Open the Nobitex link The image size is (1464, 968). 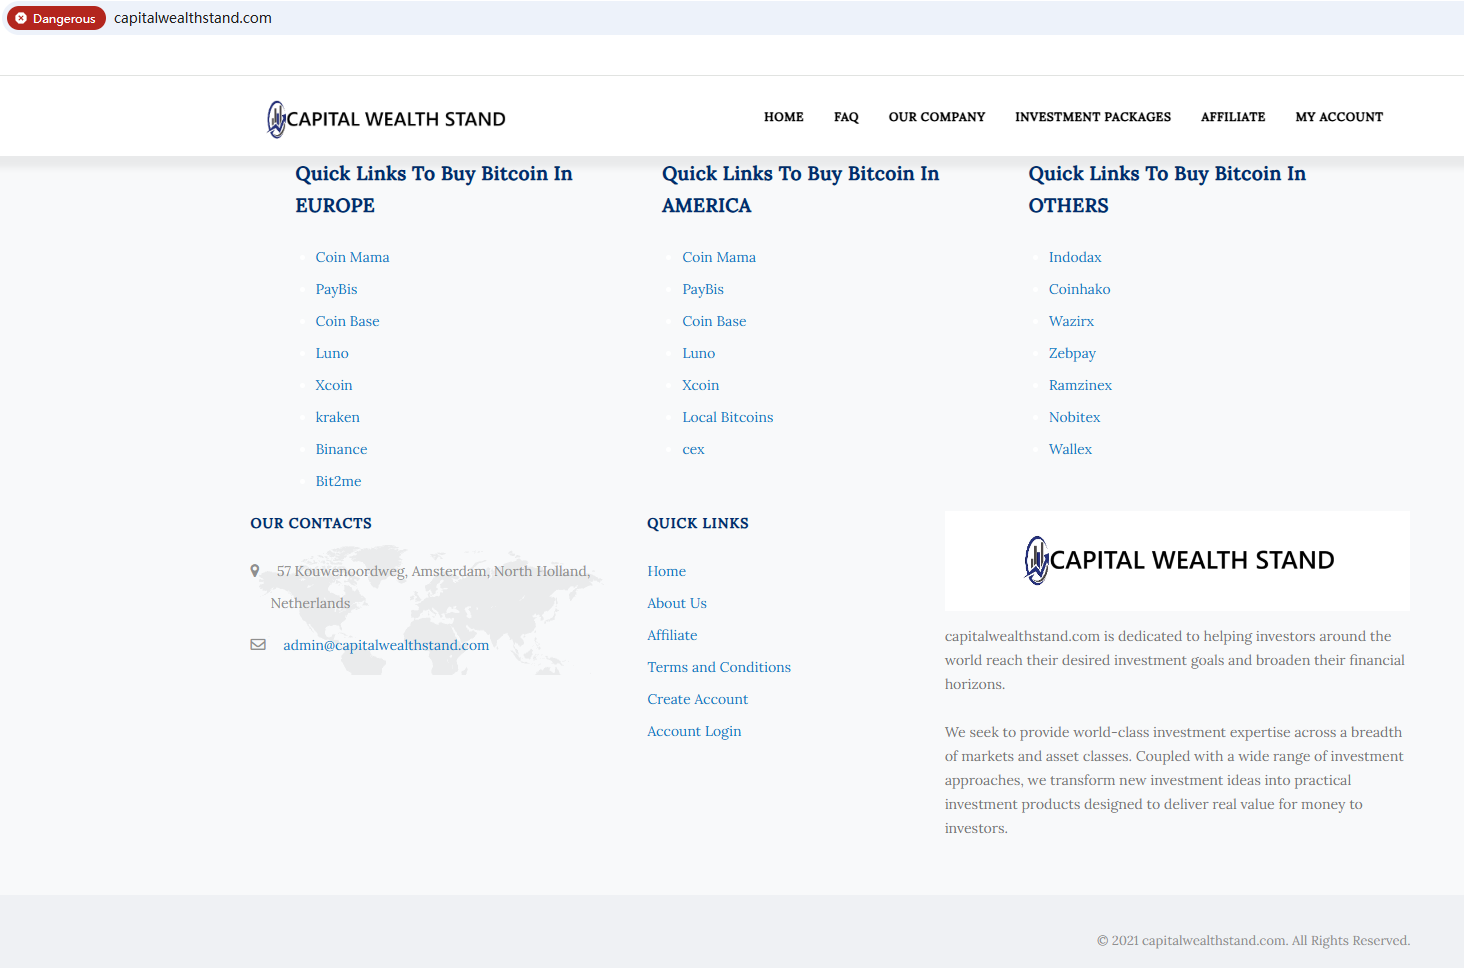[x=1075, y=417]
